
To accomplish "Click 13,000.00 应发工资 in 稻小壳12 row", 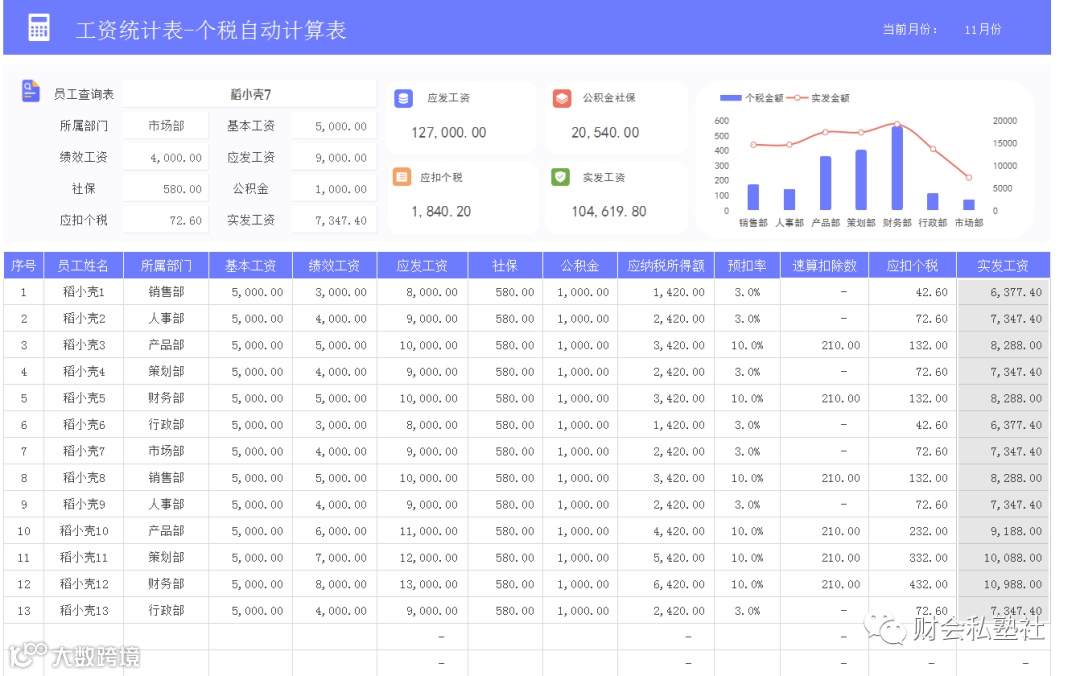I will [422, 584].
